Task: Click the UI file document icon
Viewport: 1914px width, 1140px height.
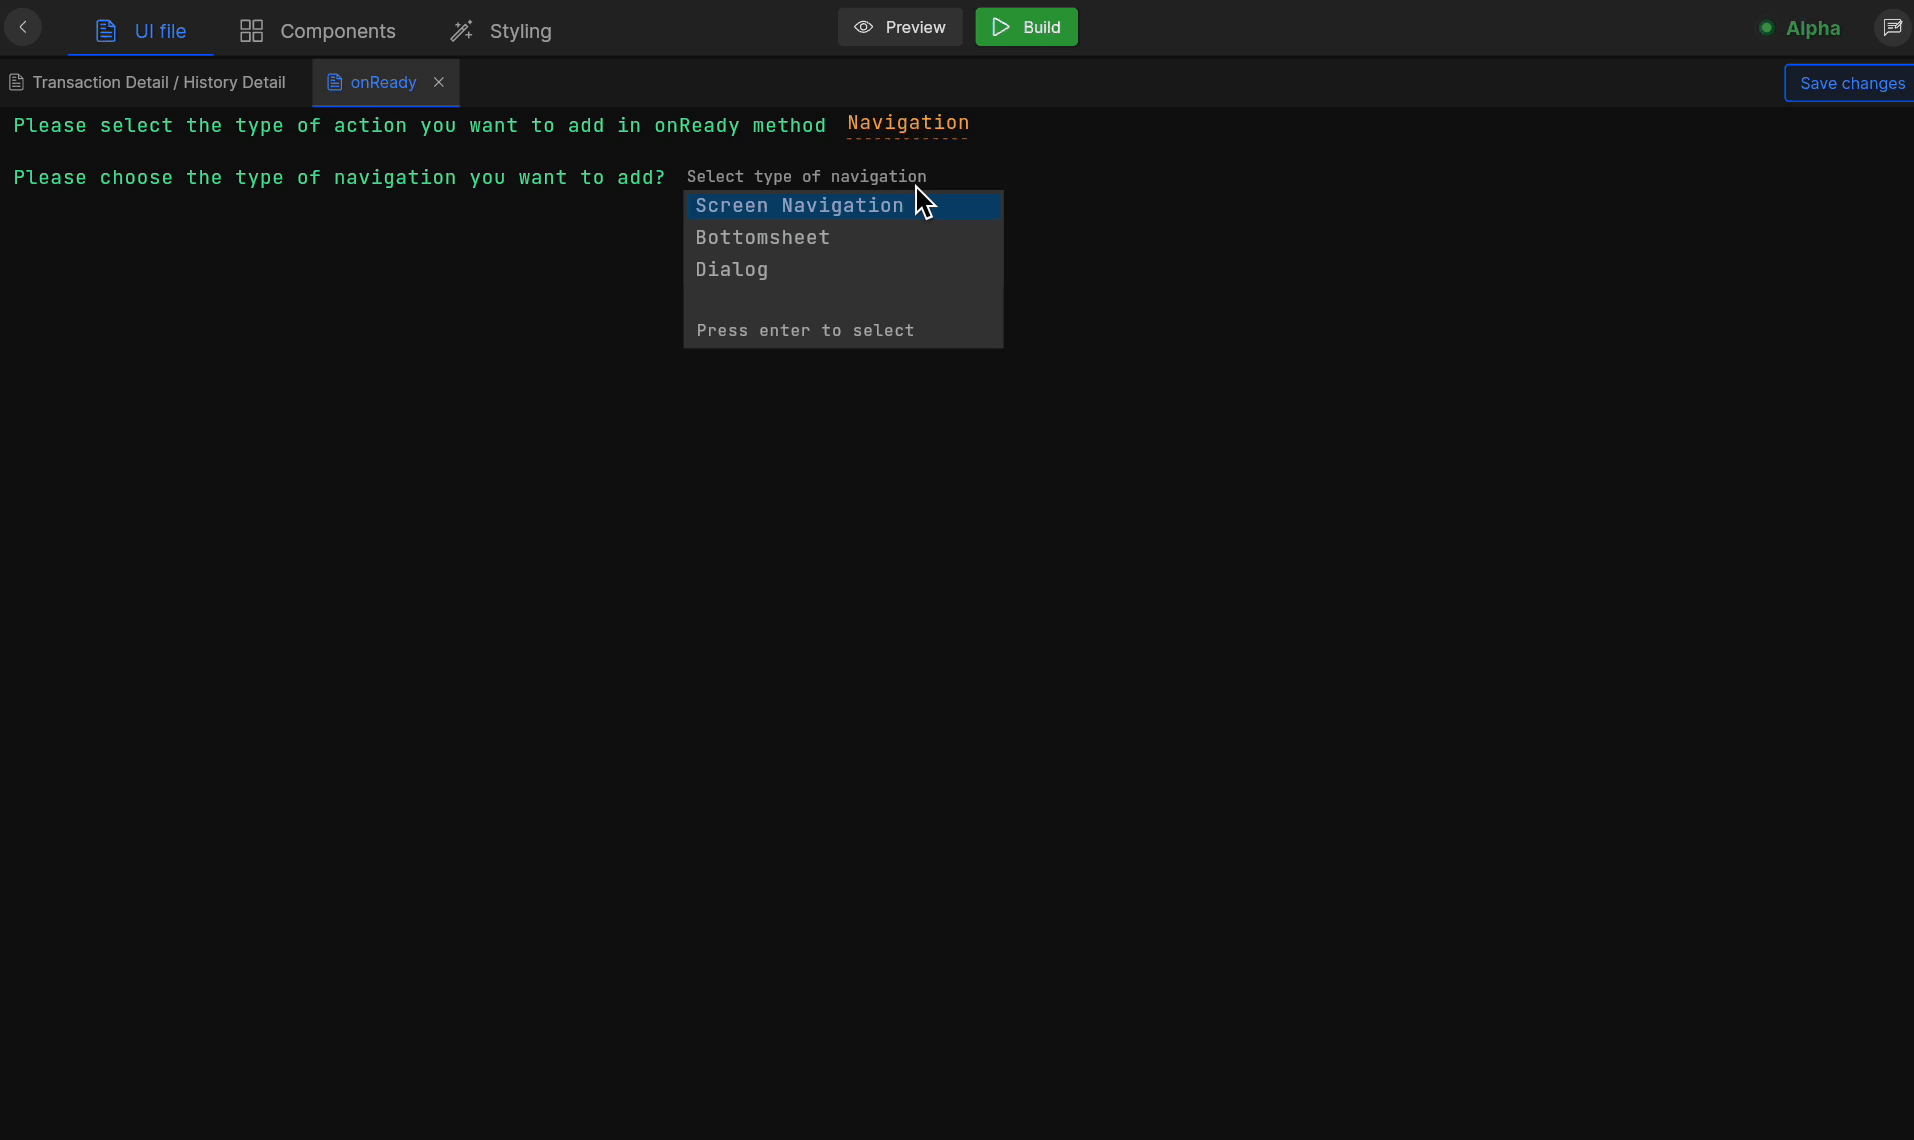Action: (x=106, y=31)
